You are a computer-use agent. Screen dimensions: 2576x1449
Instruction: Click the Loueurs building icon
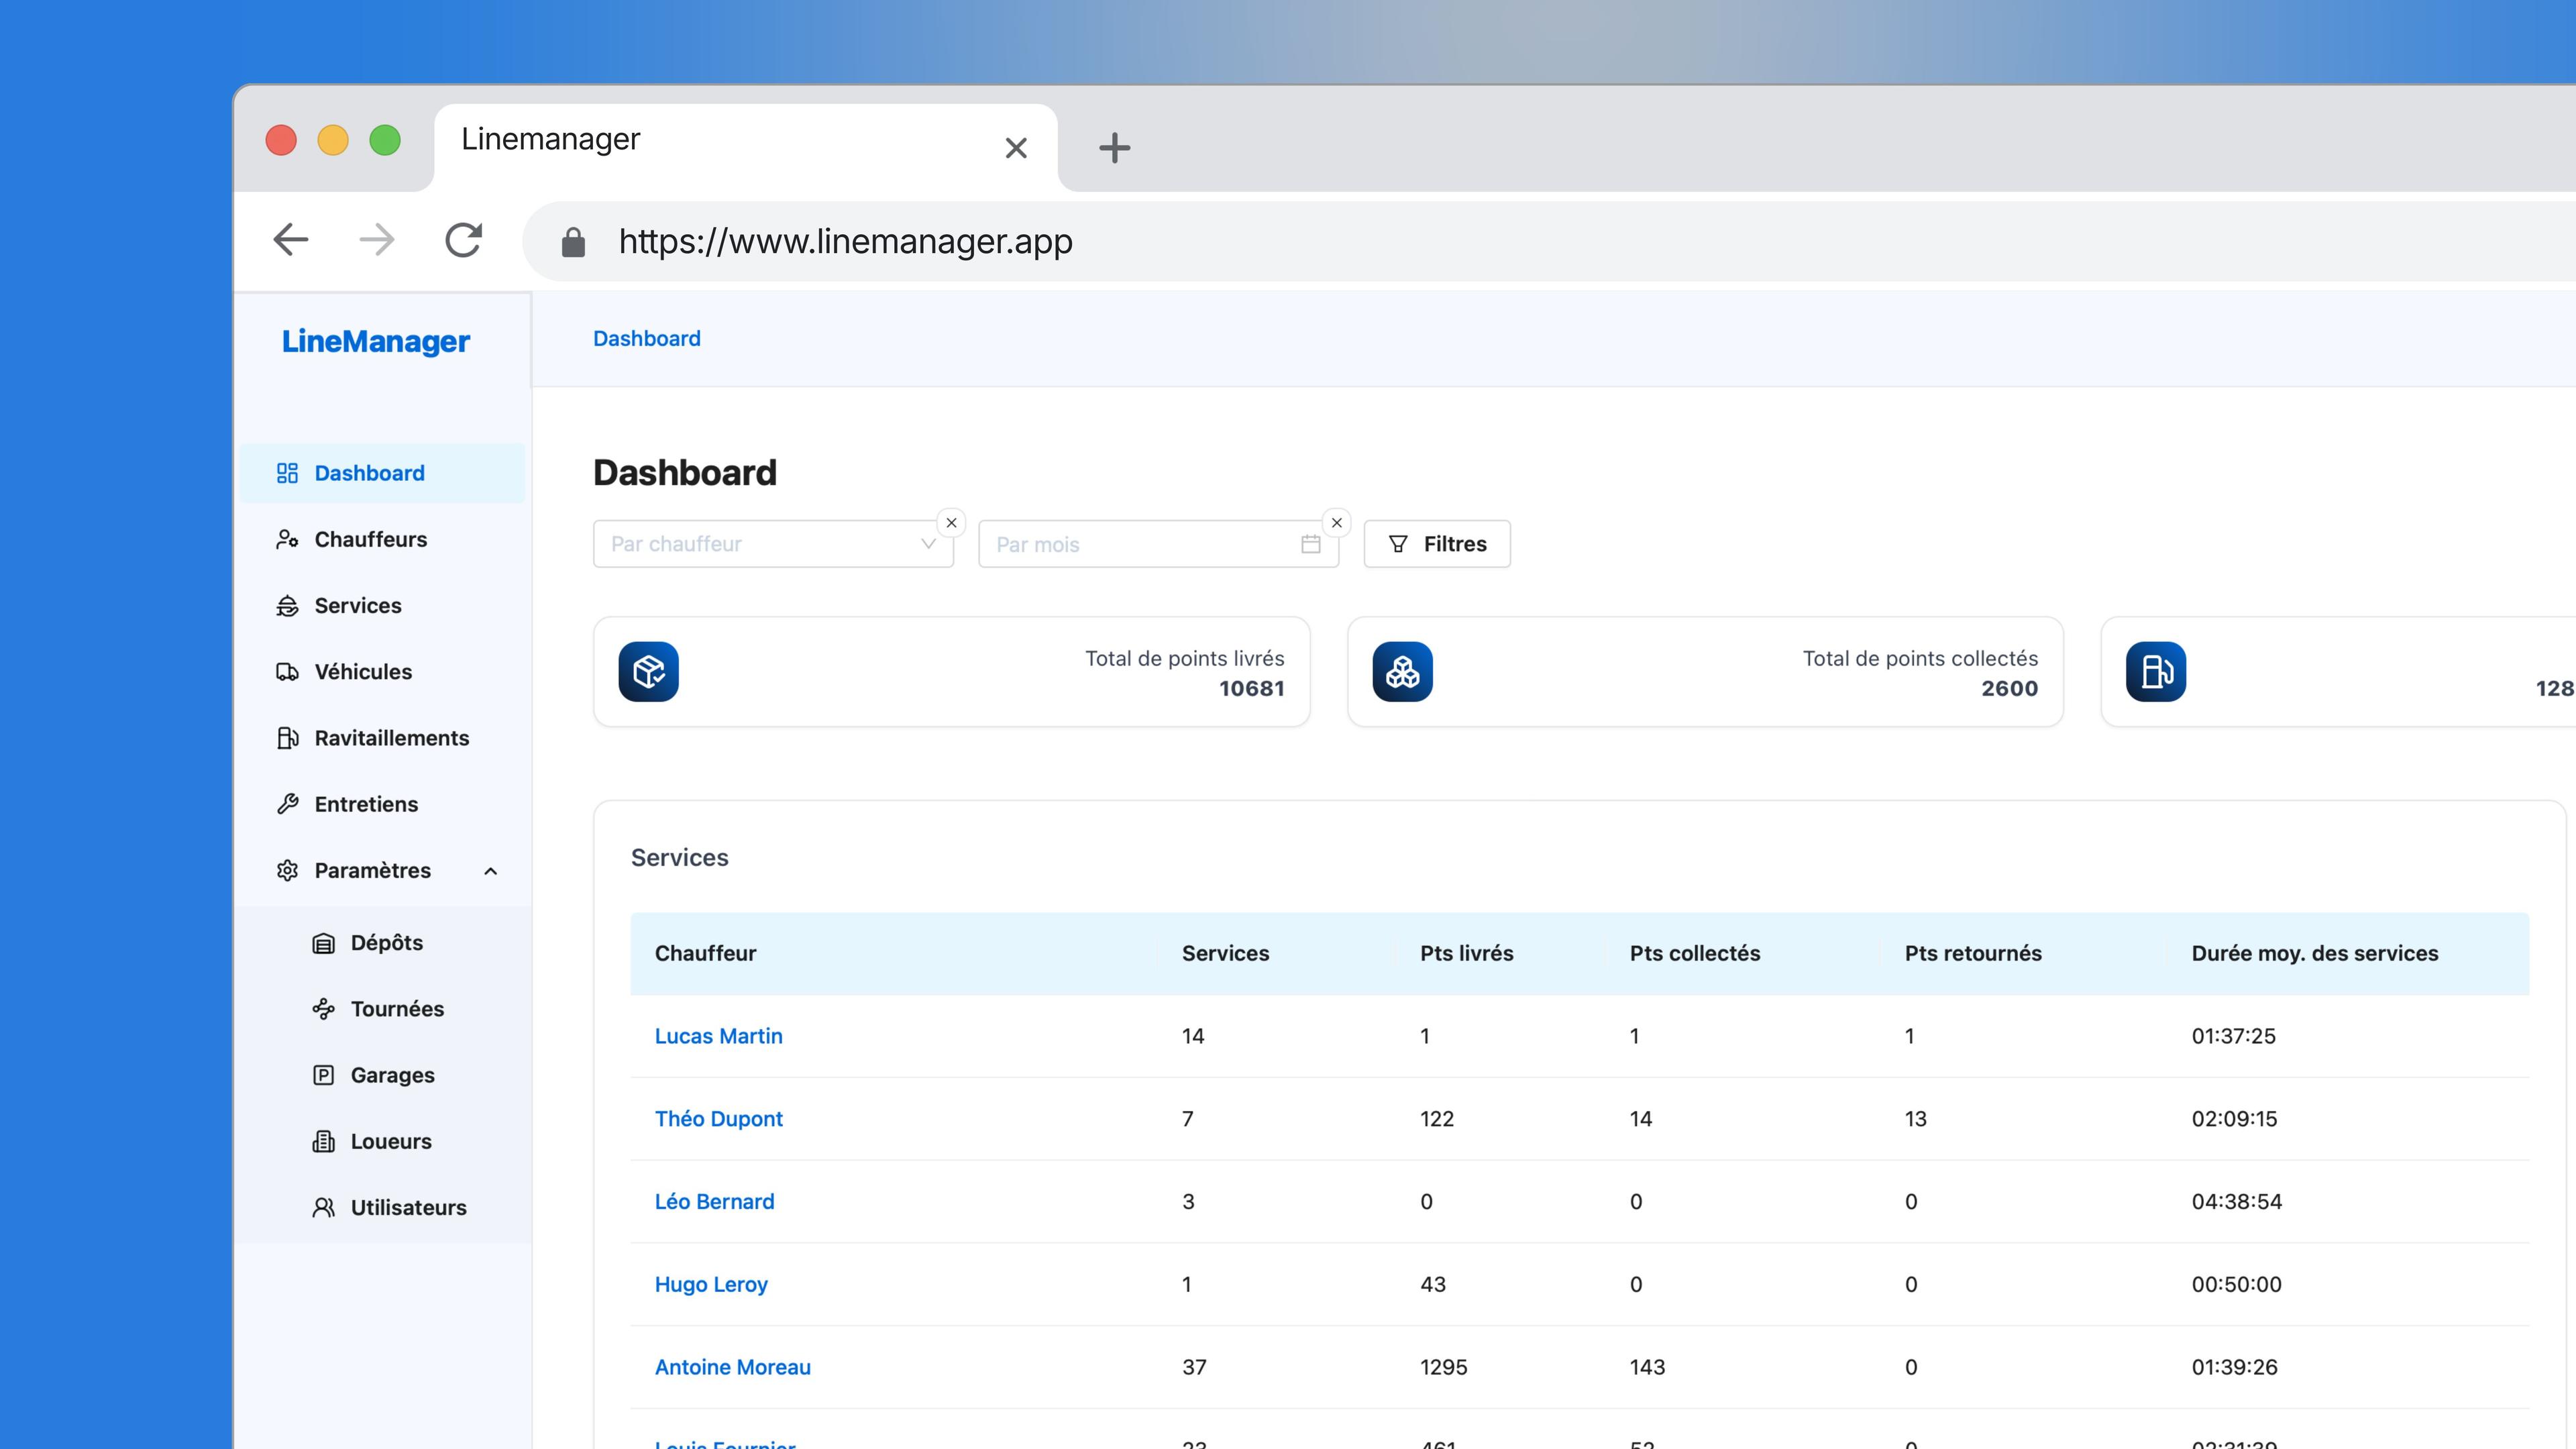coord(323,1141)
